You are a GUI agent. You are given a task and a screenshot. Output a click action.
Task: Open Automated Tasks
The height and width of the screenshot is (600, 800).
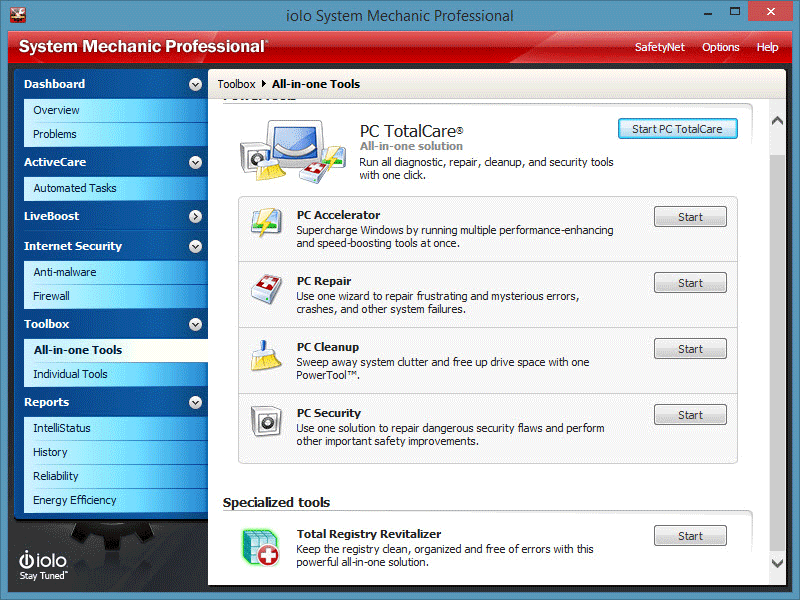click(x=116, y=188)
